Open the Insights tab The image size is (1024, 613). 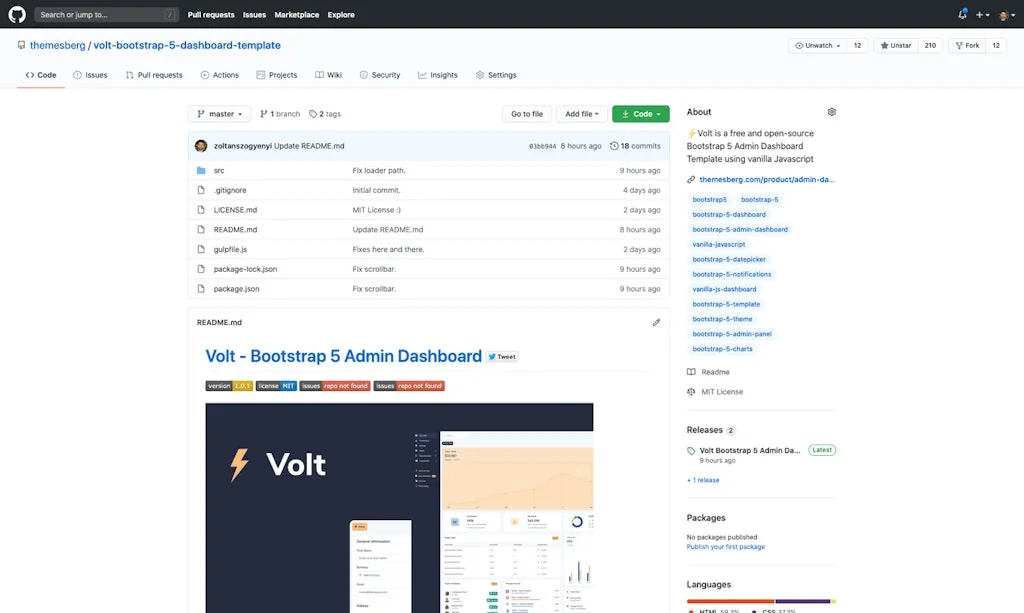coord(438,75)
